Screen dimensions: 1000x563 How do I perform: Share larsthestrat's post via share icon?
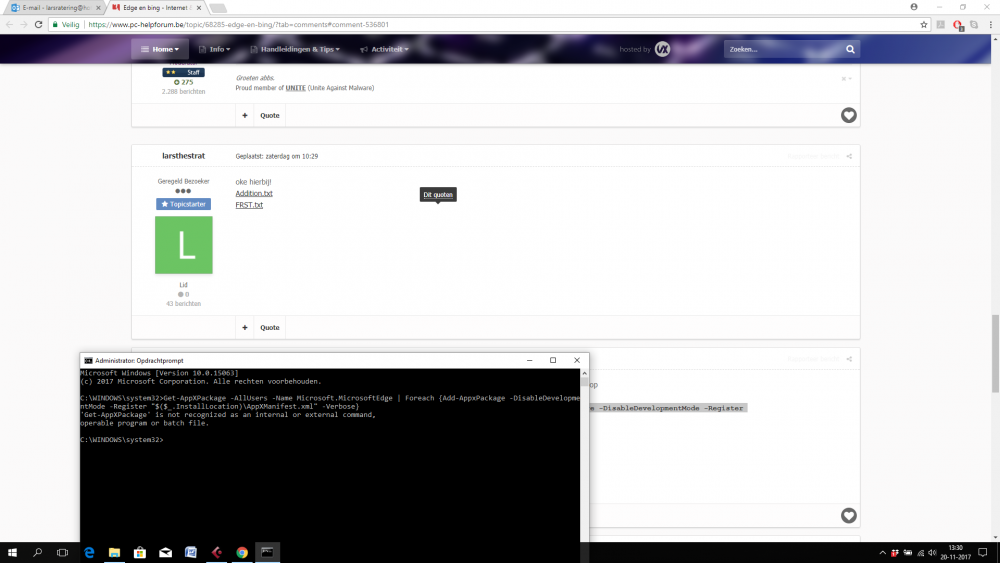coord(849,156)
